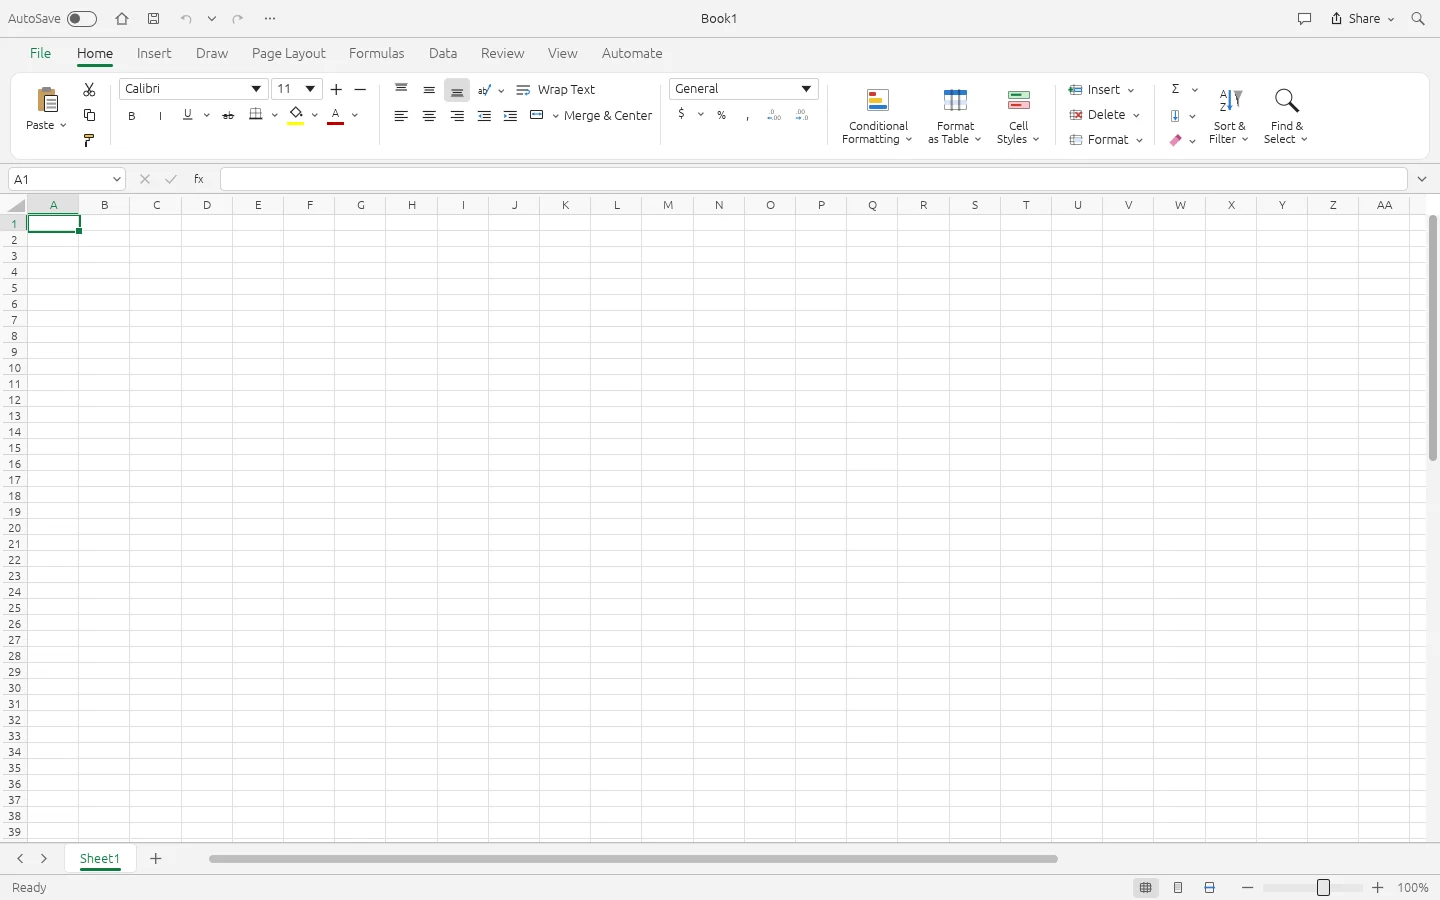Increase indent icon in alignment group
Image resolution: width=1440 pixels, height=900 pixels.
coord(510,116)
